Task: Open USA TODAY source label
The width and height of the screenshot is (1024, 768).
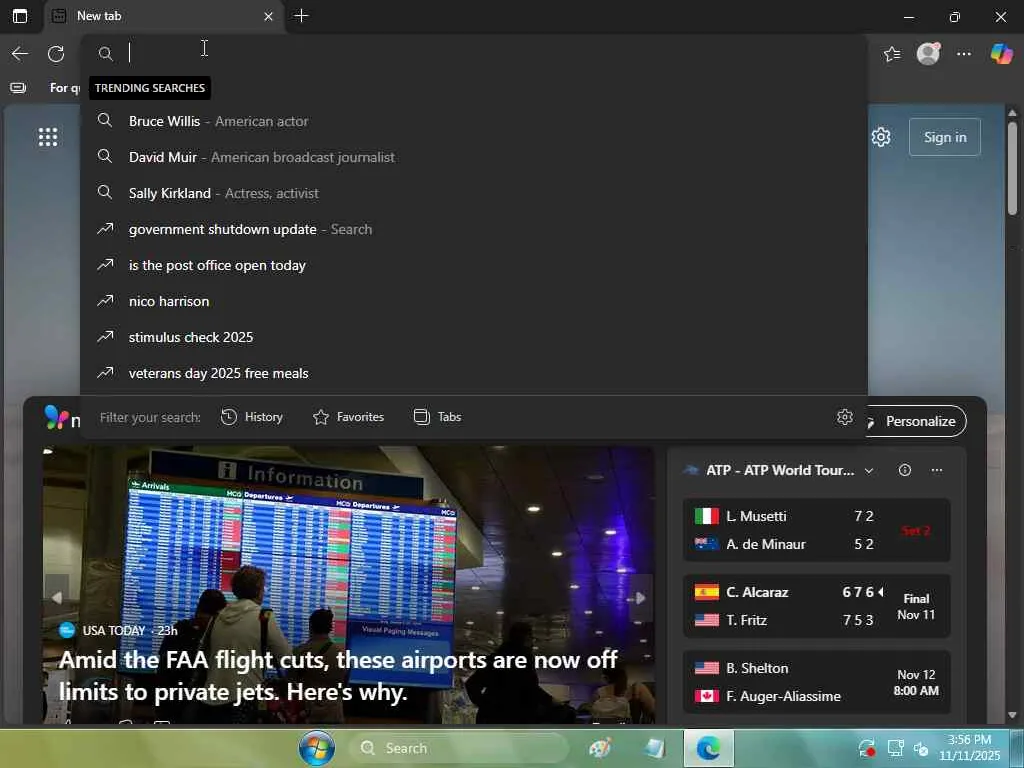Action: point(114,630)
